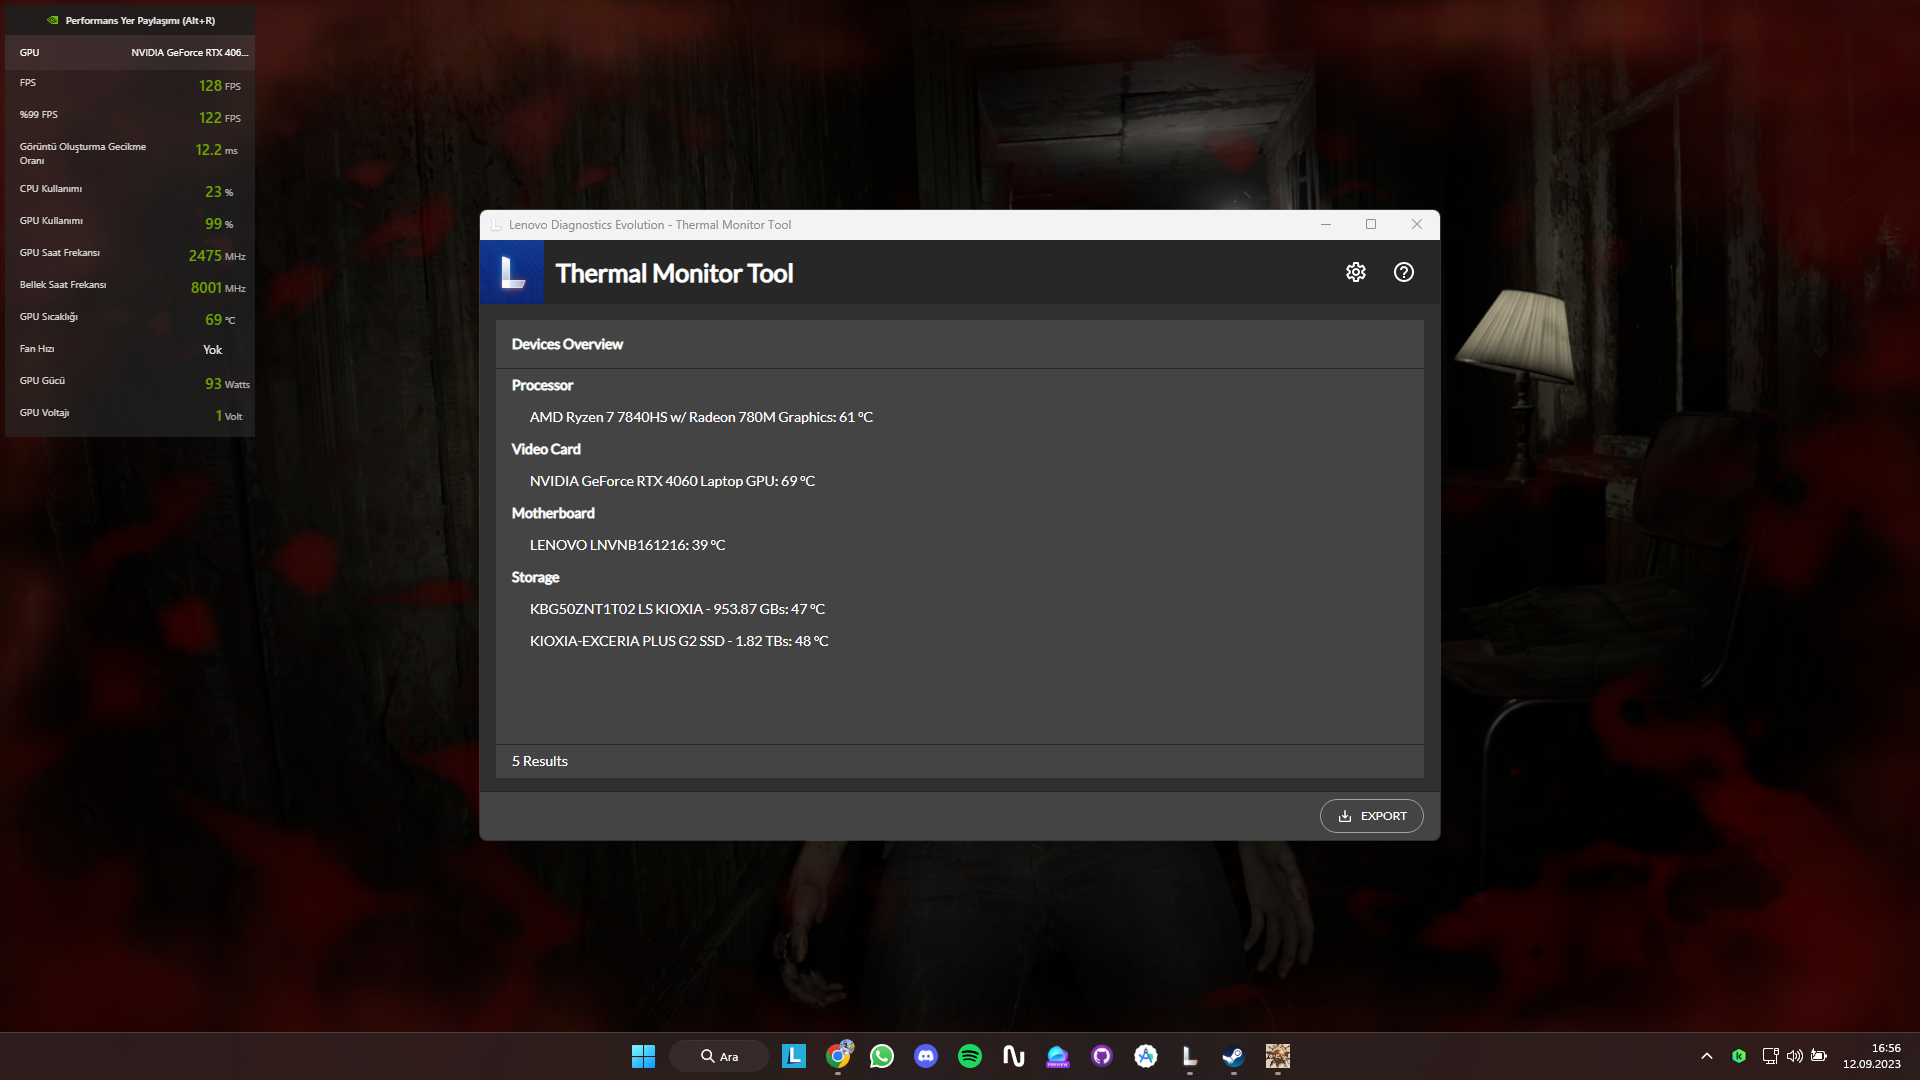
Task: Open the clock and date panel
Action: coord(1871,1056)
